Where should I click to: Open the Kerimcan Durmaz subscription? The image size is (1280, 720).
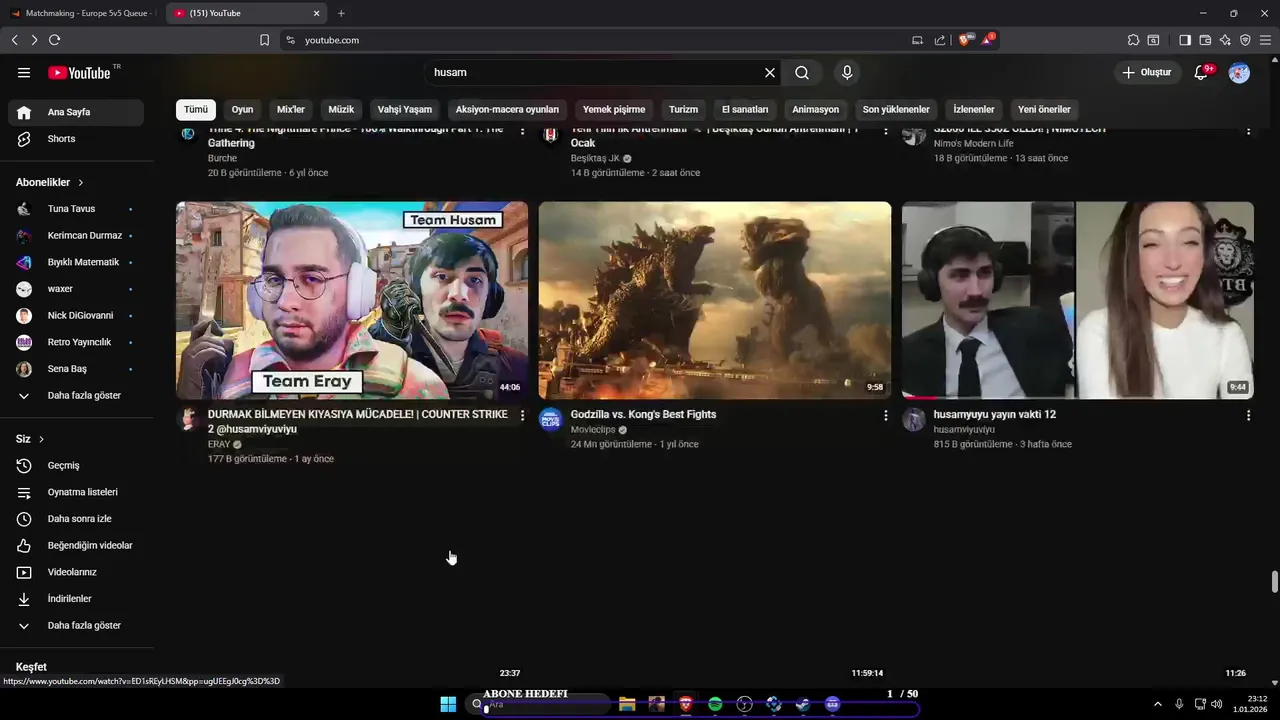[76, 235]
